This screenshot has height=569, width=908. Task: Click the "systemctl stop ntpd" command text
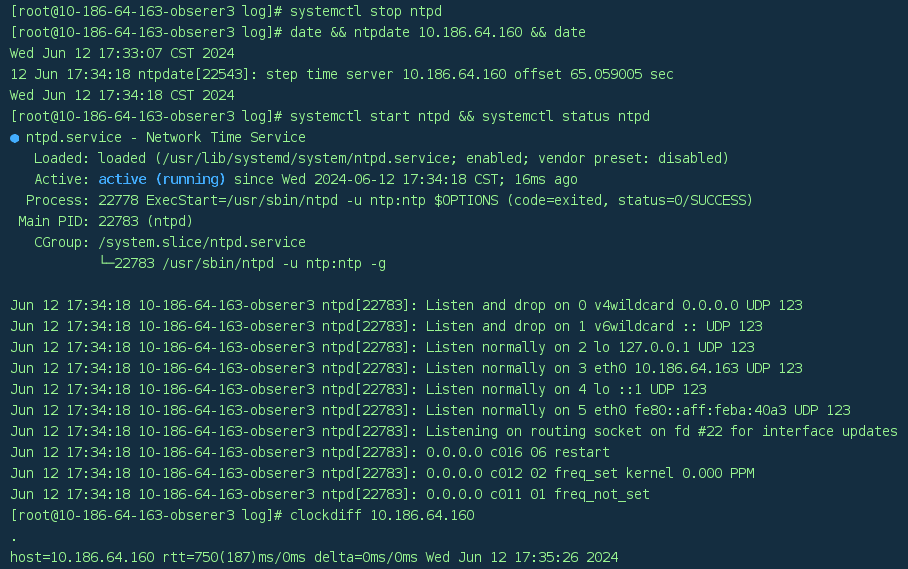pos(365,11)
